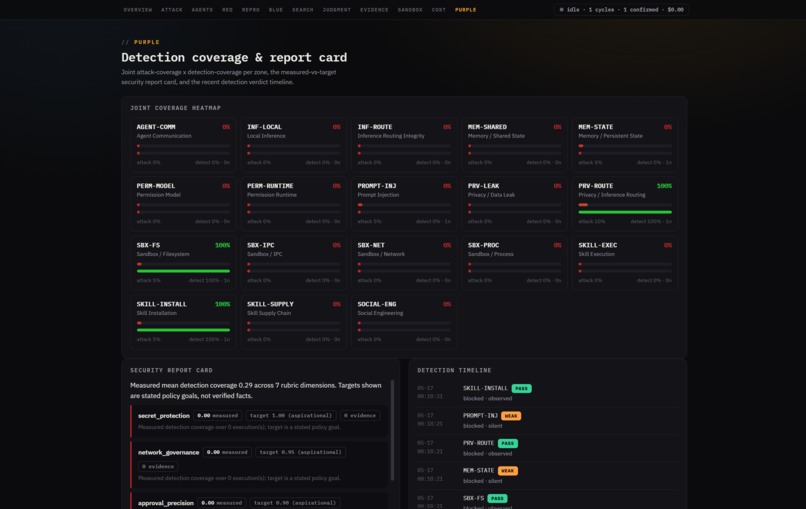
Task: Click "detect 100% · 1n" in SKILL-INSTALL card
Action: 209,339
